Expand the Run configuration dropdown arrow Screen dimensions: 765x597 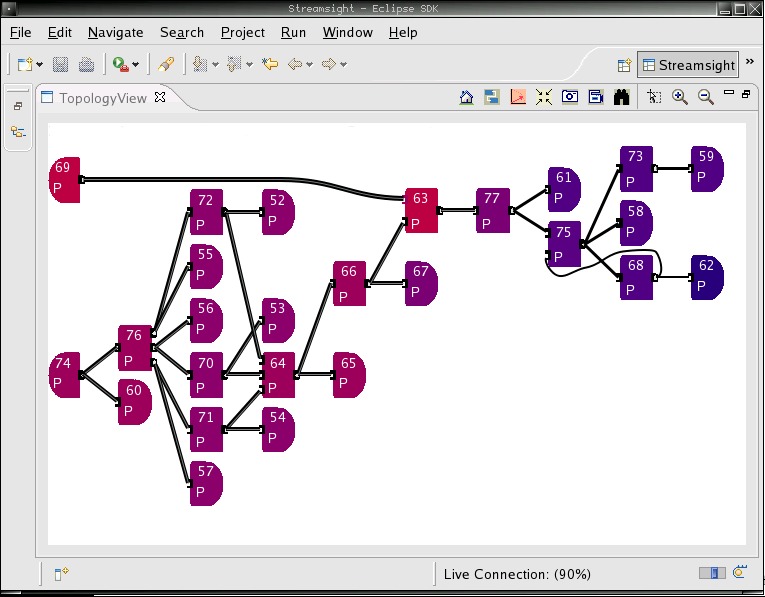[136, 65]
